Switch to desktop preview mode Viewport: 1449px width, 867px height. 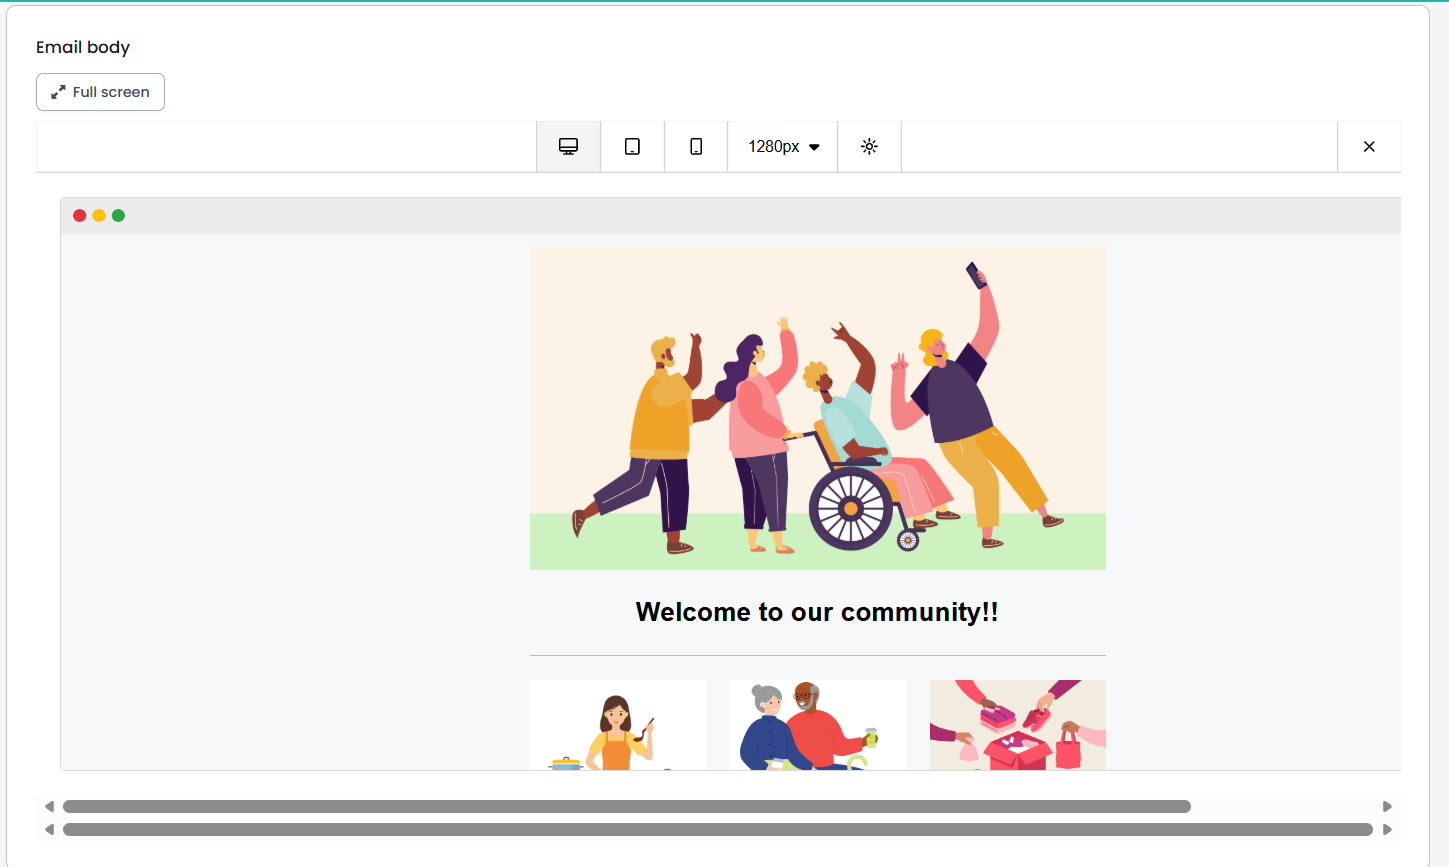click(x=568, y=147)
